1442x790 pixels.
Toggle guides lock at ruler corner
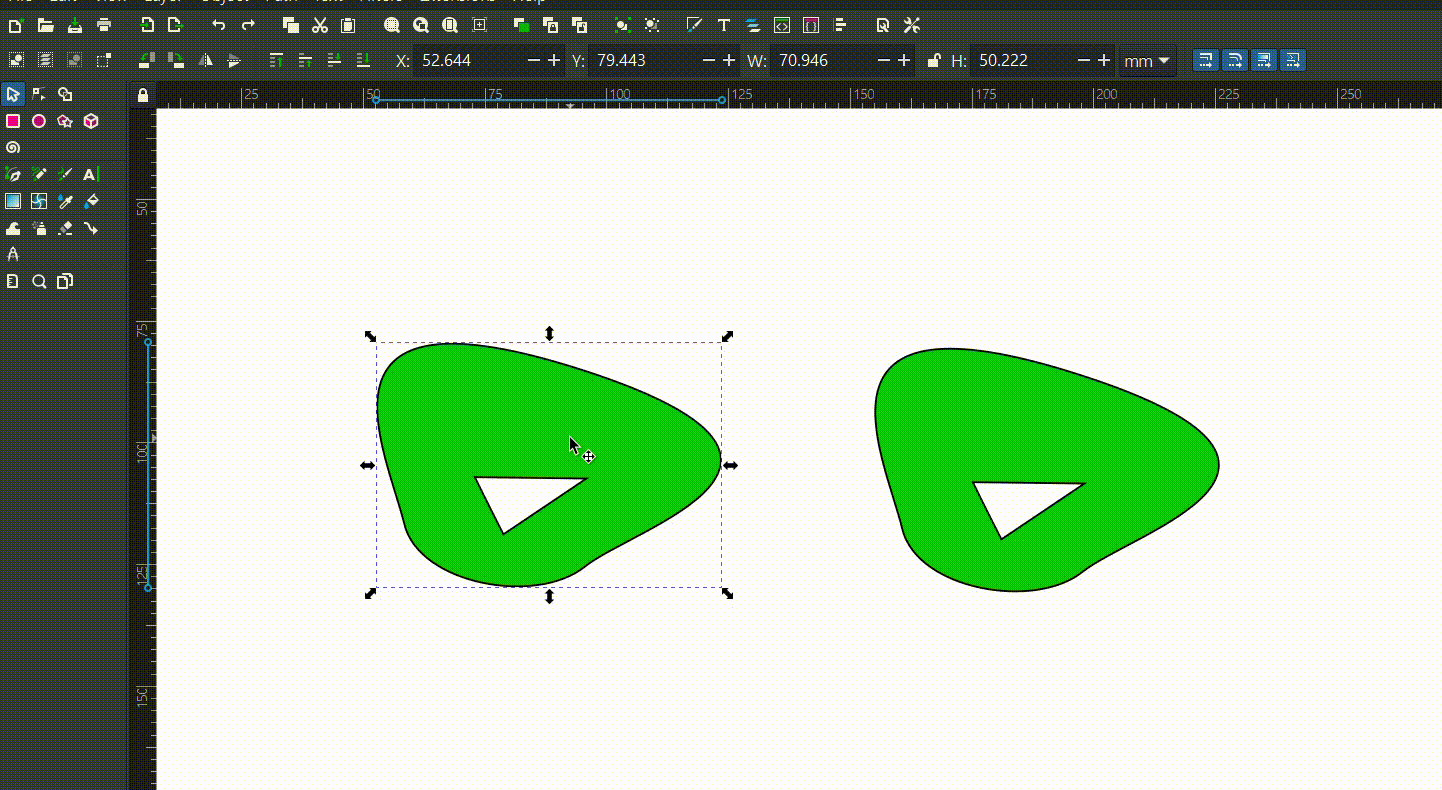pyautogui.click(x=143, y=96)
